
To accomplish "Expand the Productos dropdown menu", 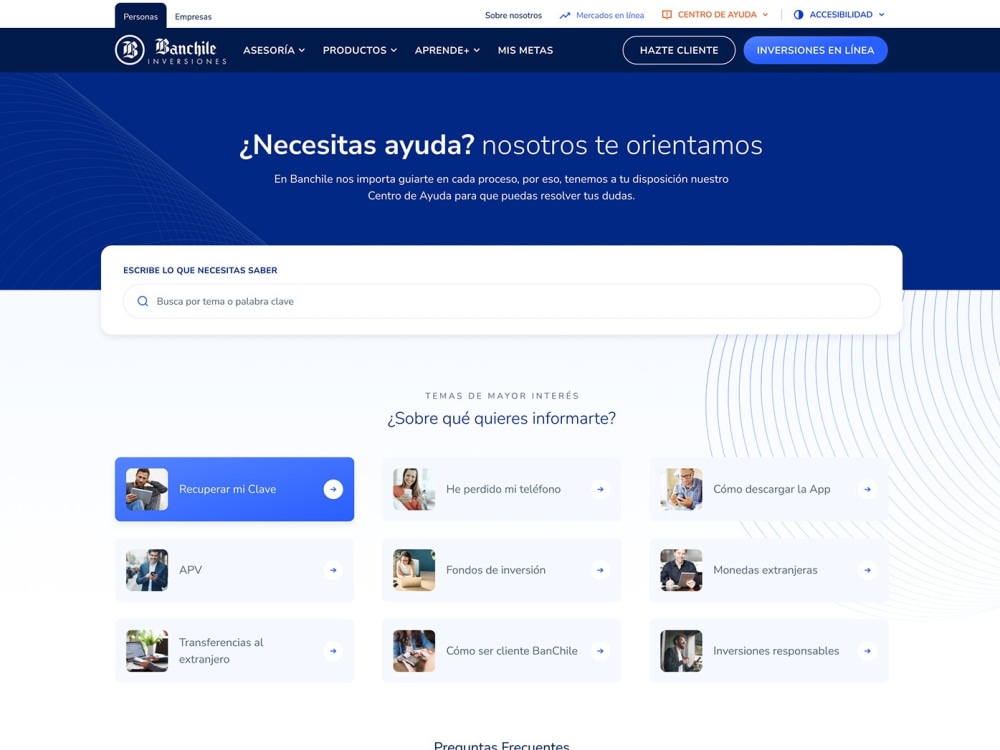I will tap(360, 50).
